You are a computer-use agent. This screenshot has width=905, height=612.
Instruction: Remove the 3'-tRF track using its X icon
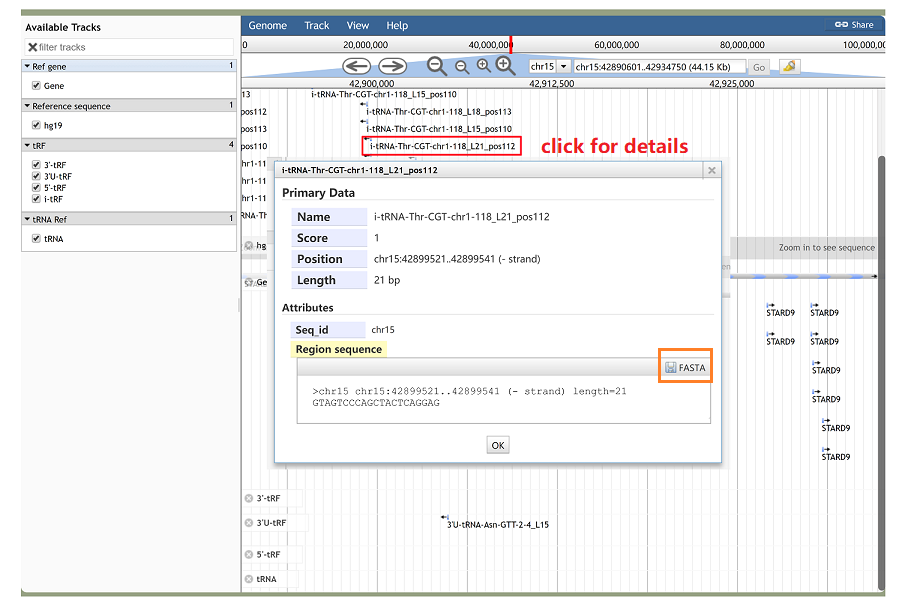(249, 498)
